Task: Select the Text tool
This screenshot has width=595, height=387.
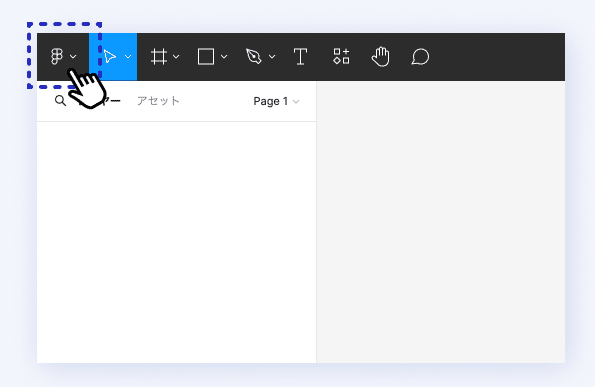Action: [301, 57]
